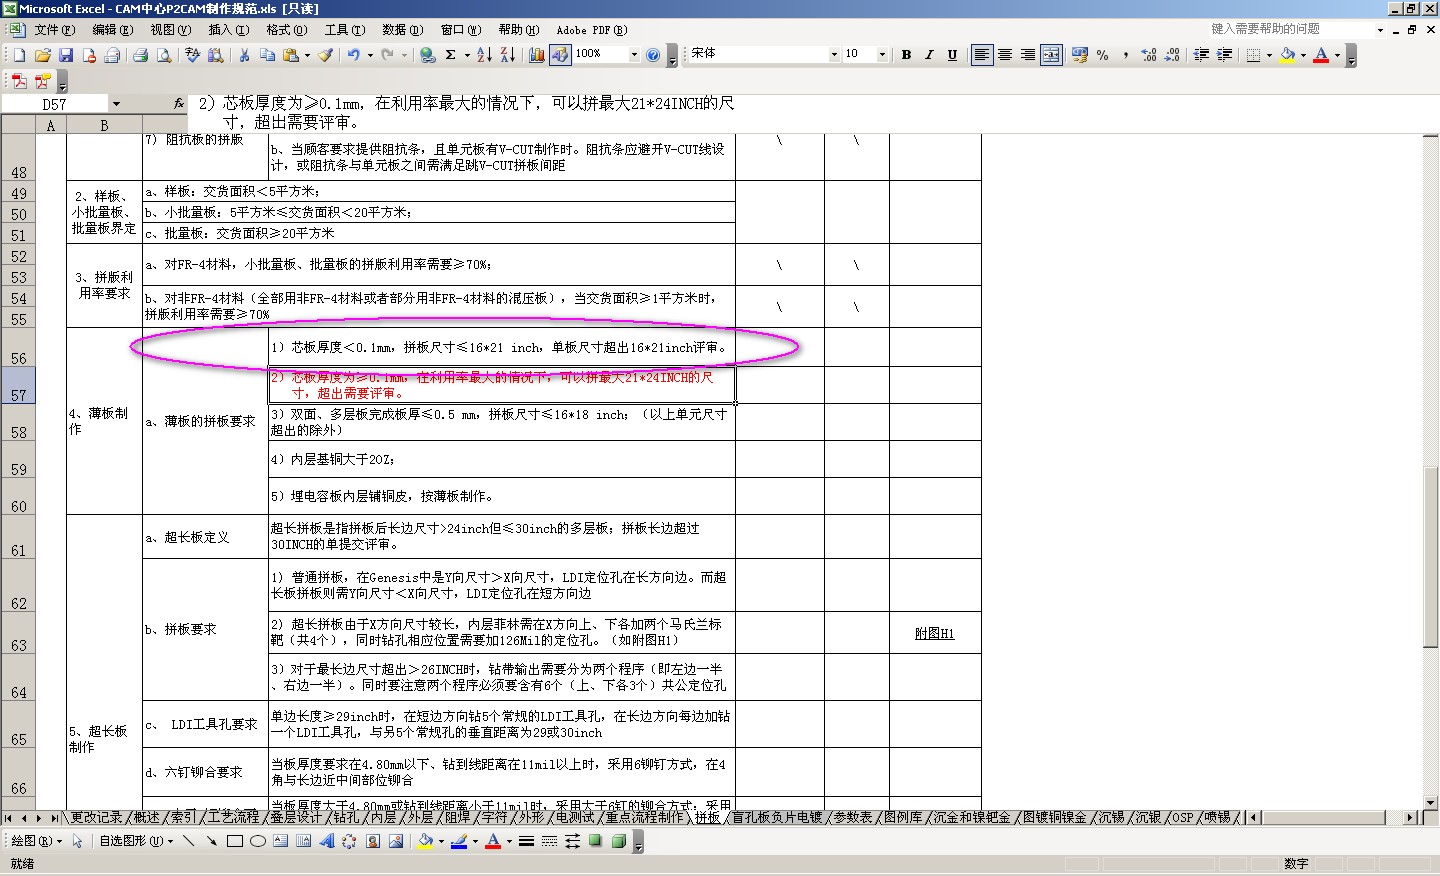This screenshot has width=1440, height=876.
Task: Copy selection using the toolbar icon
Action: click(267, 55)
